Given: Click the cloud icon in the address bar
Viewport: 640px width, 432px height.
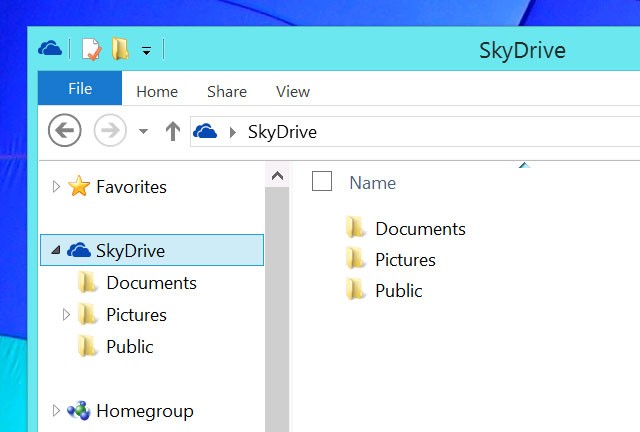Looking at the screenshot, I should (205, 131).
